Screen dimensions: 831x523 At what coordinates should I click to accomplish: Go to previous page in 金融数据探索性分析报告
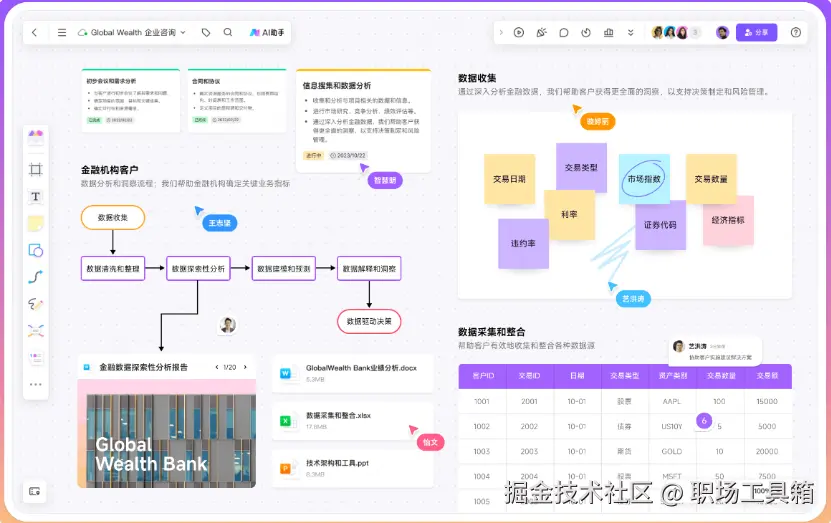(x=217, y=367)
